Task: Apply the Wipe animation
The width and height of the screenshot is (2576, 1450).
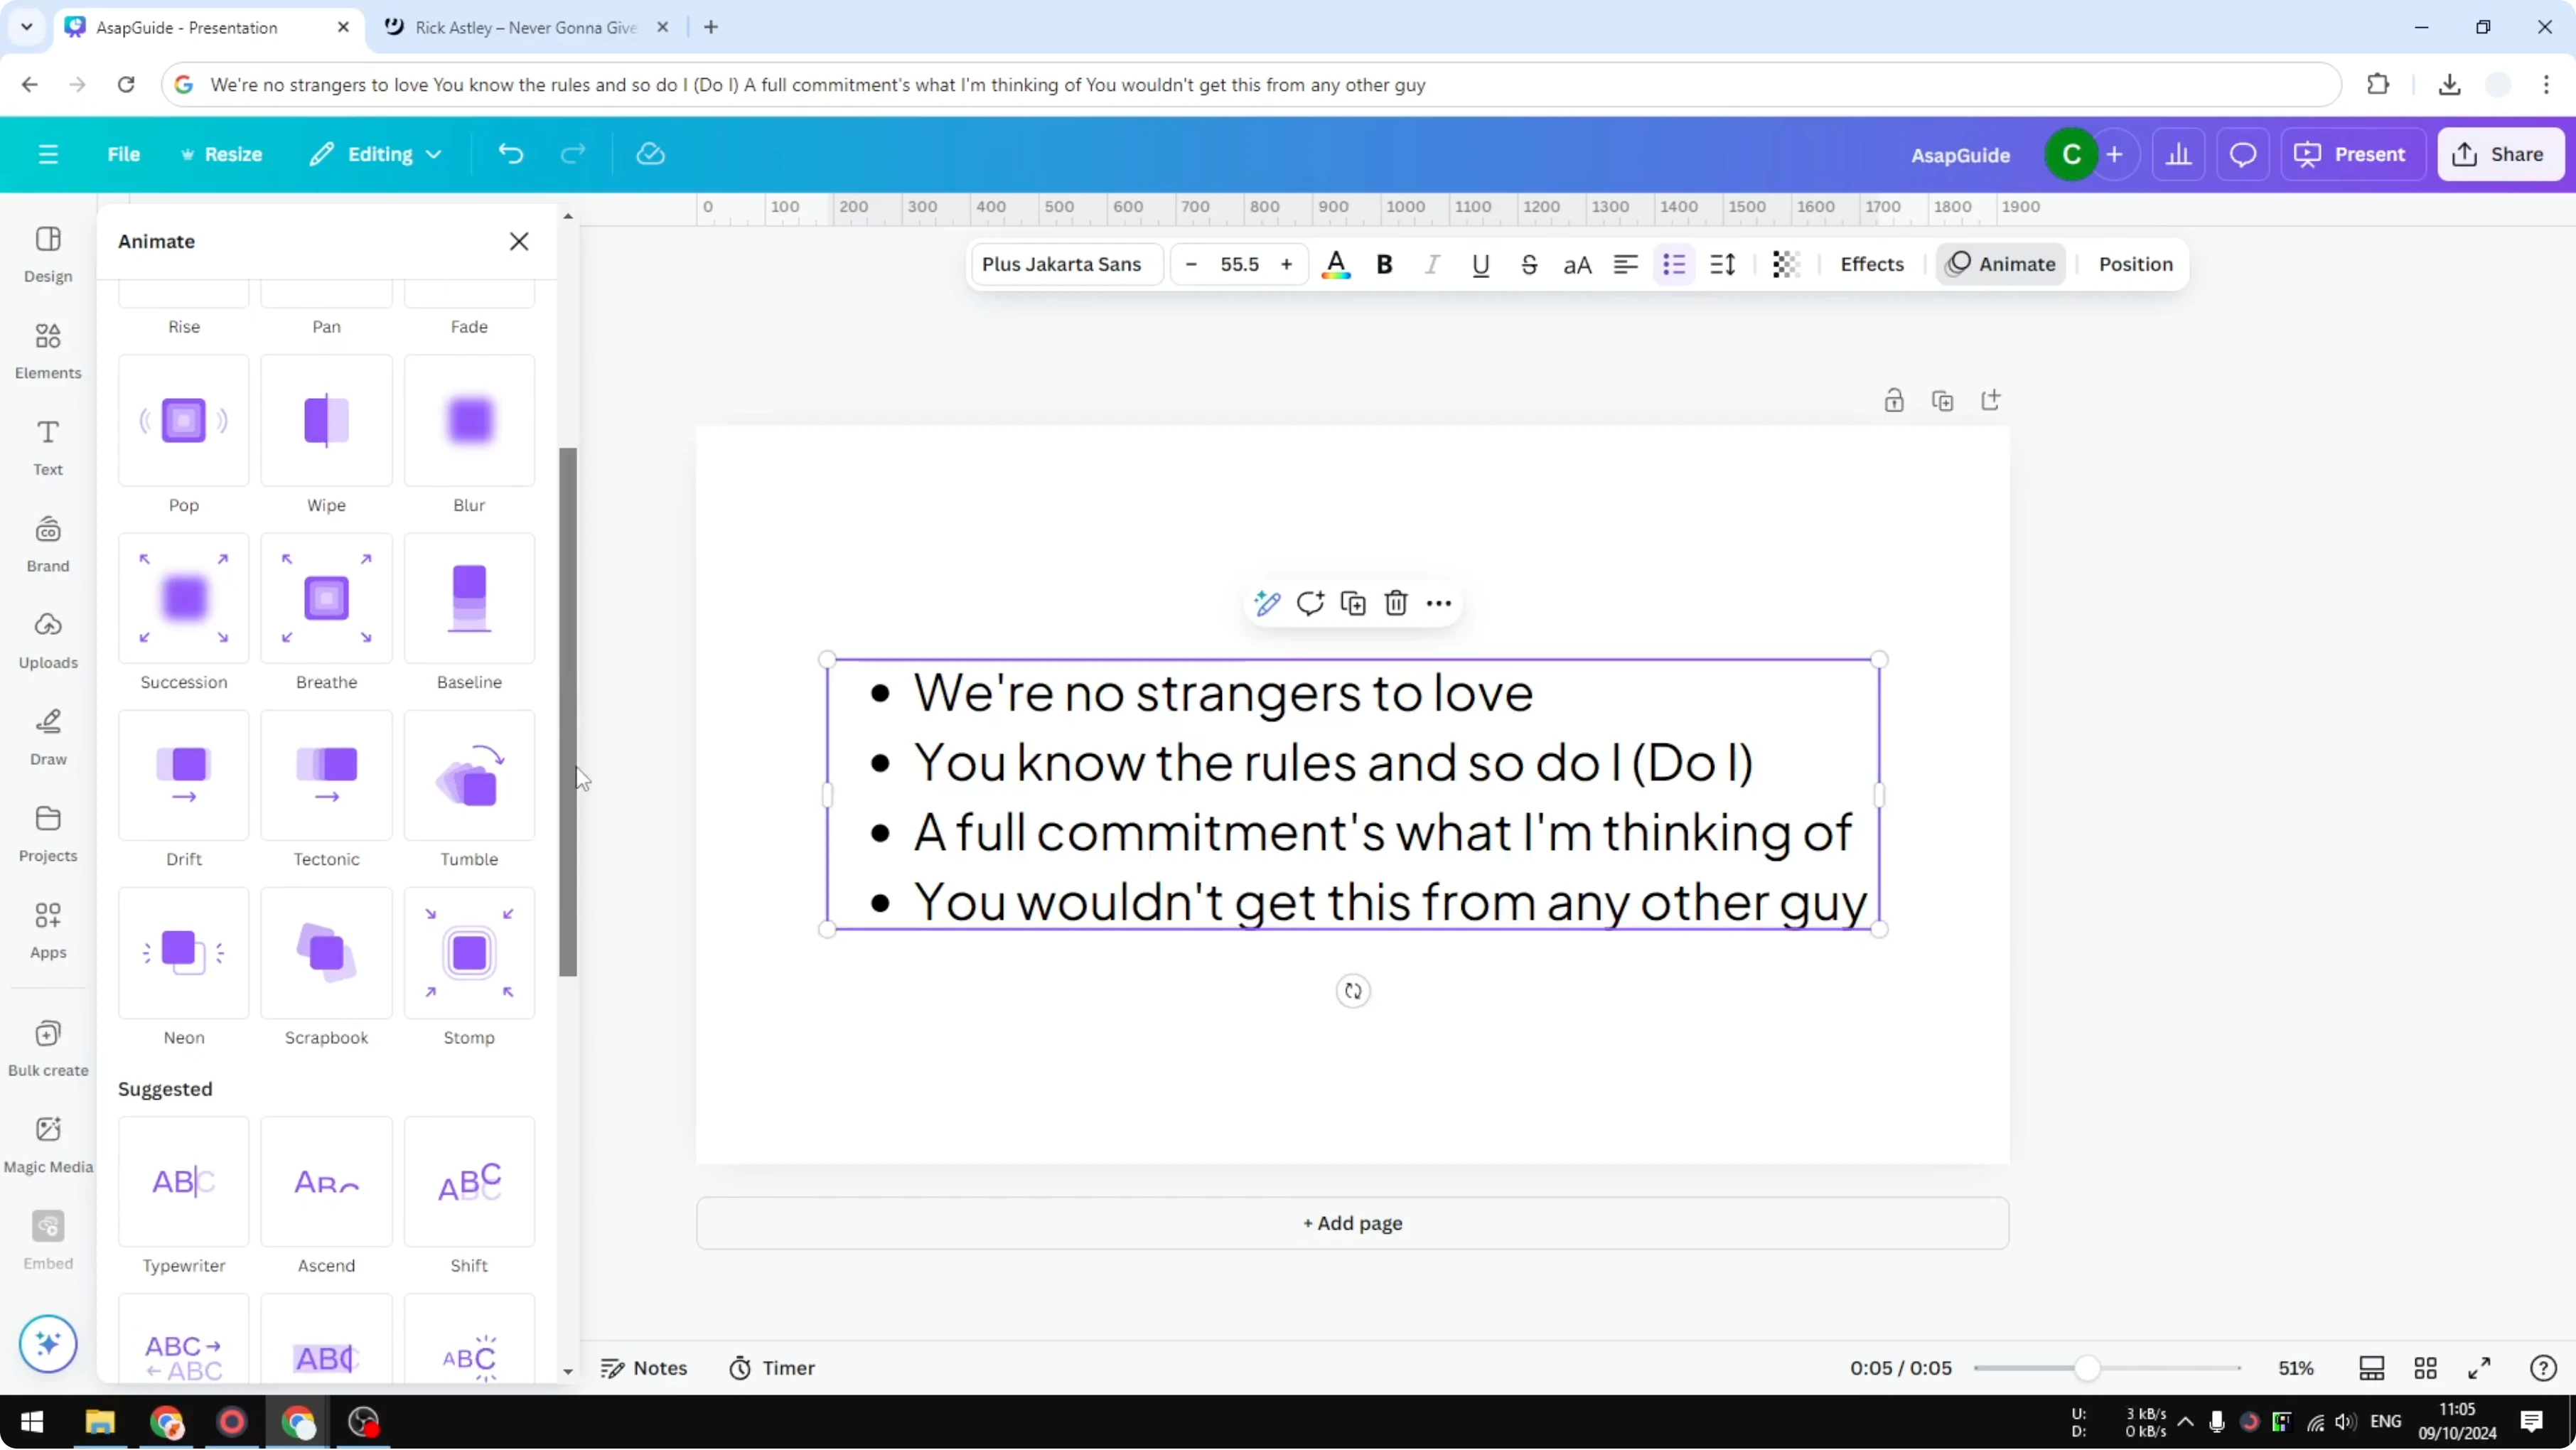Action: 326,421
